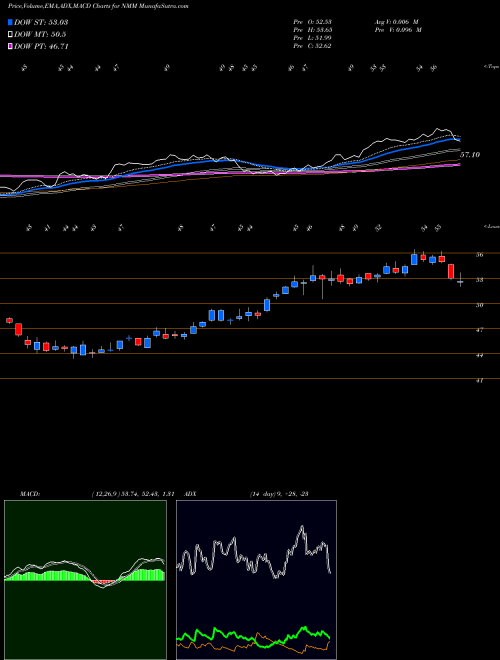The width and height of the screenshot is (500, 660).
Task: Click the white DOW MT legend swatch
Action: point(11,35)
